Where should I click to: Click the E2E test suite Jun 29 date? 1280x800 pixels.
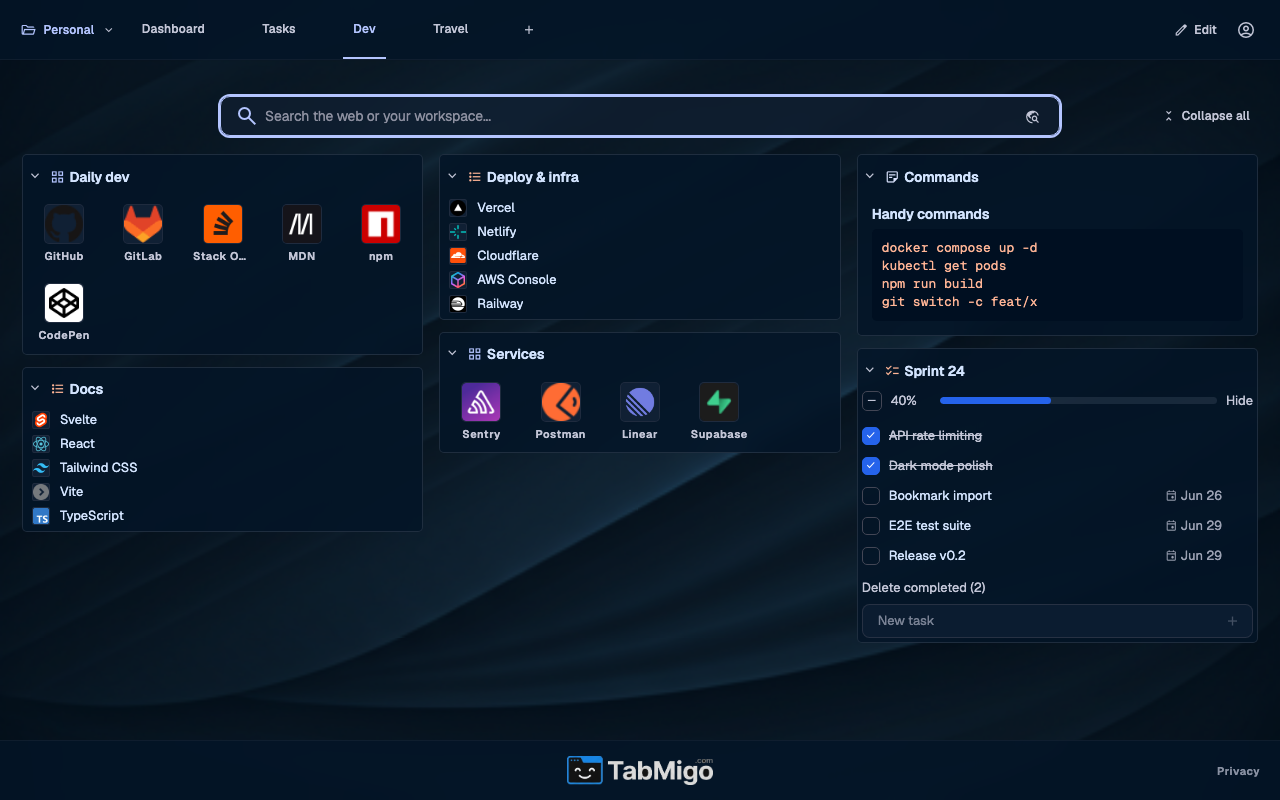[x=1194, y=526]
